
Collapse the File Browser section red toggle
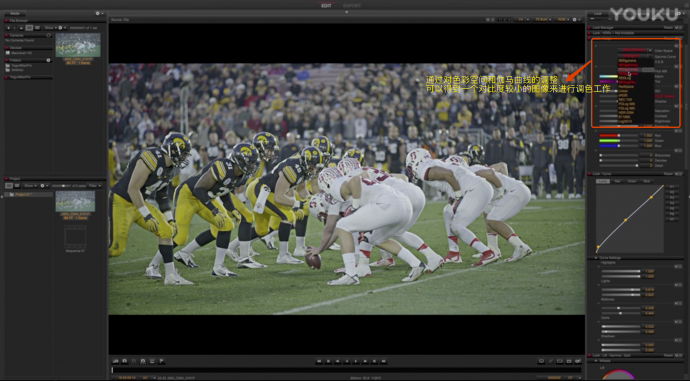click(x=6, y=21)
